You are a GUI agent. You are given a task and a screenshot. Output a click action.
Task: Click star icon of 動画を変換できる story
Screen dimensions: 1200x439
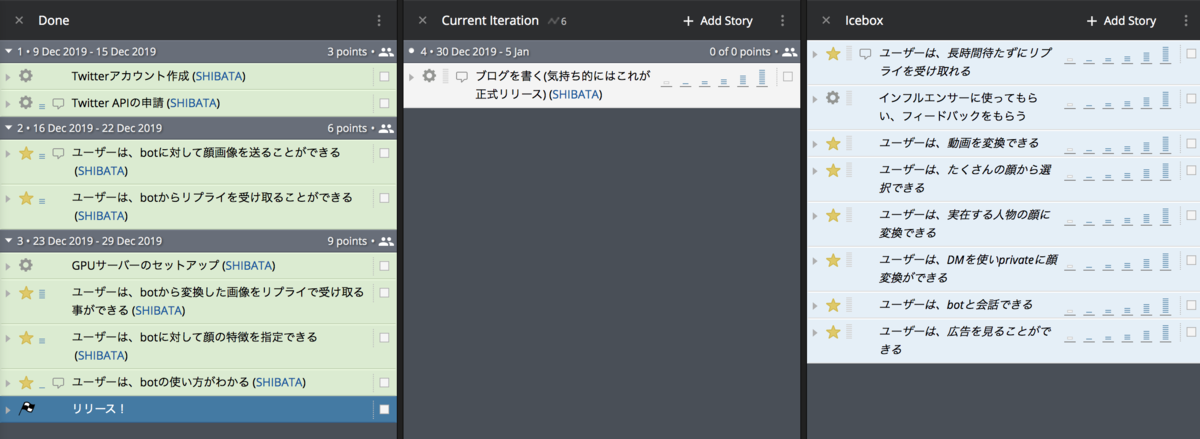(833, 143)
